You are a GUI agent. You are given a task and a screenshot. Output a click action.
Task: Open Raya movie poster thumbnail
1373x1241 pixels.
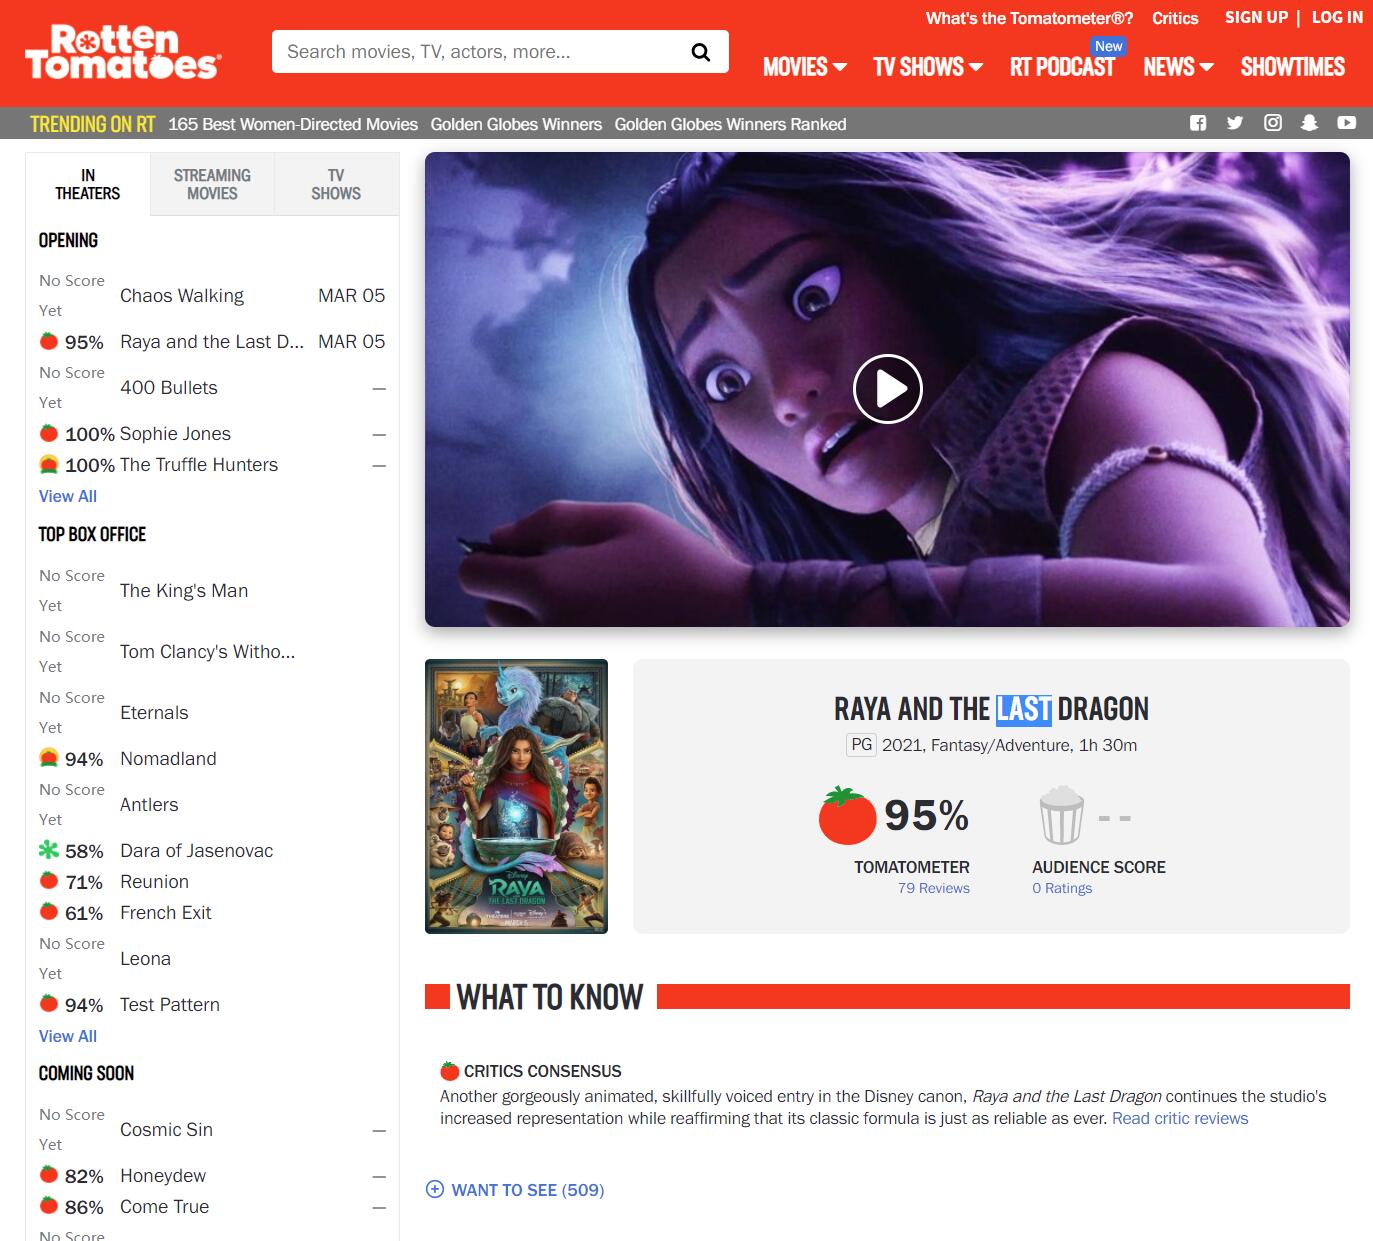click(x=516, y=796)
